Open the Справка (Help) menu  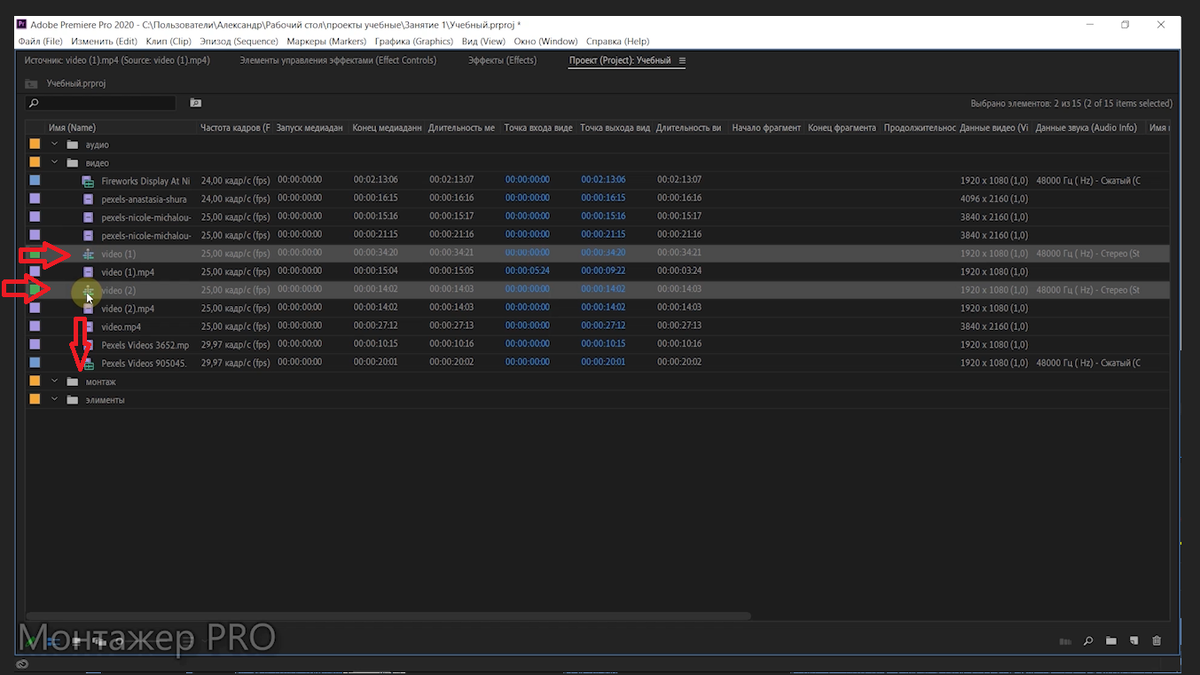(x=618, y=42)
